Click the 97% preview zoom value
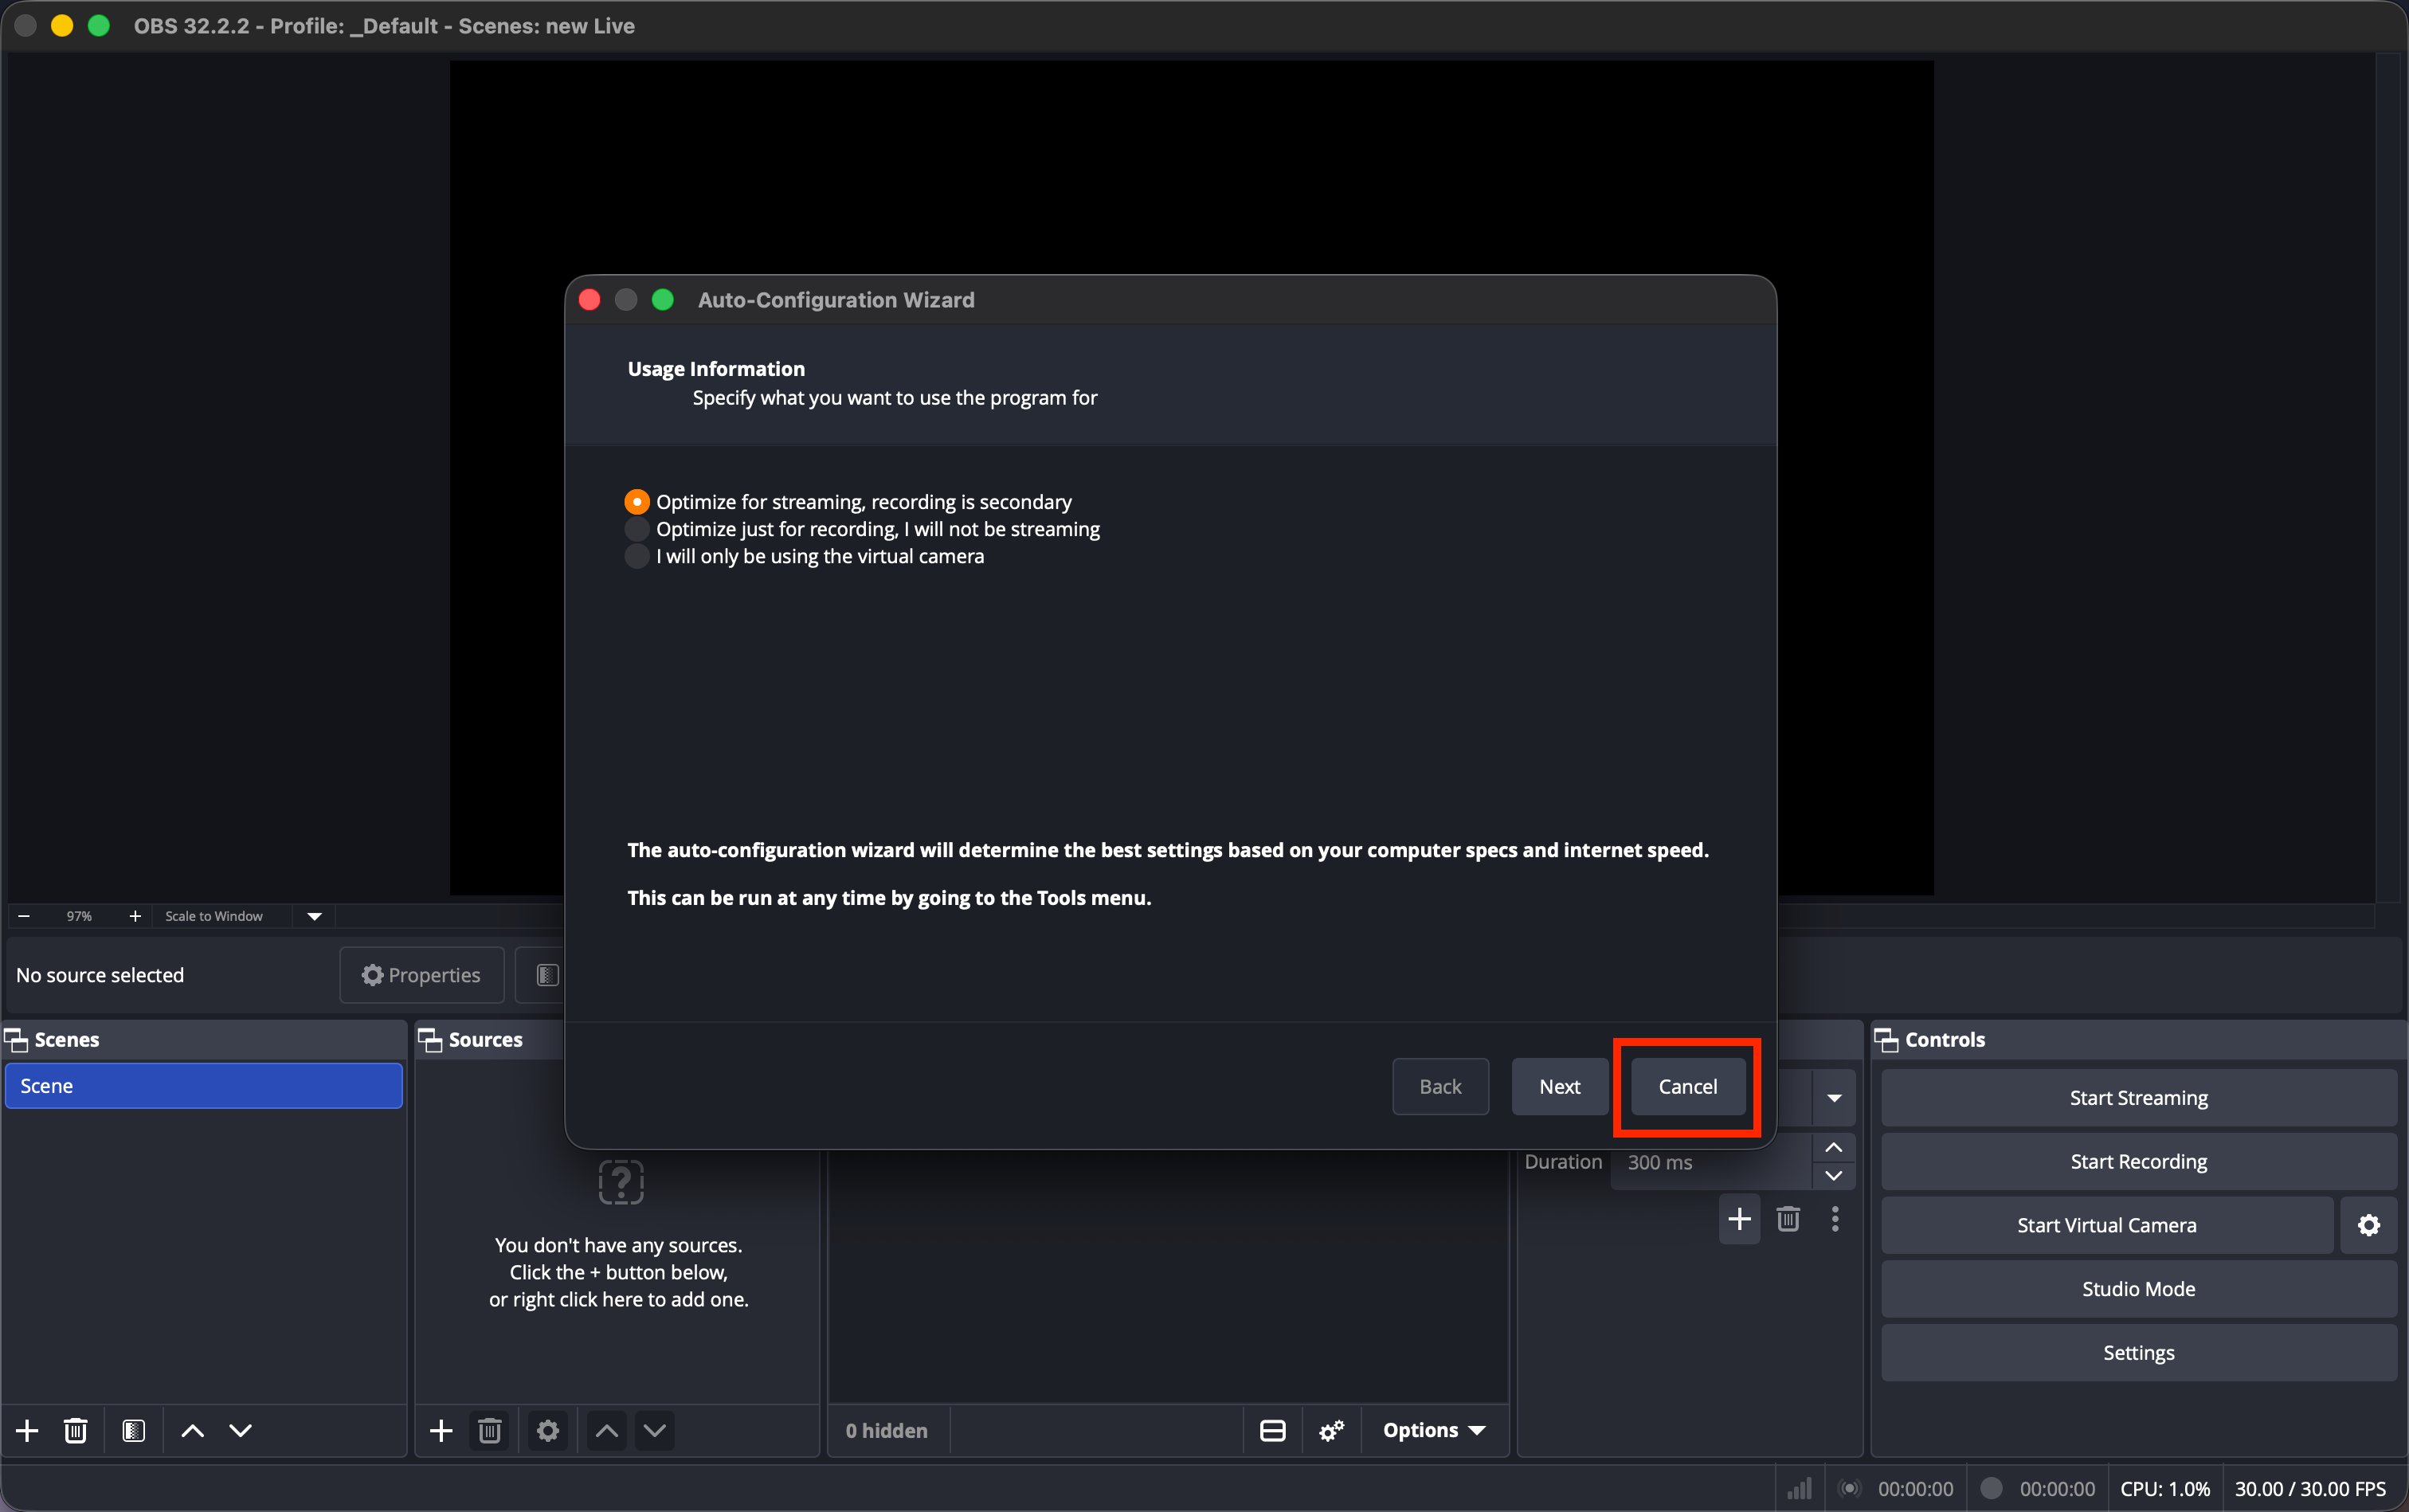2409x1512 pixels. tap(79, 916)
